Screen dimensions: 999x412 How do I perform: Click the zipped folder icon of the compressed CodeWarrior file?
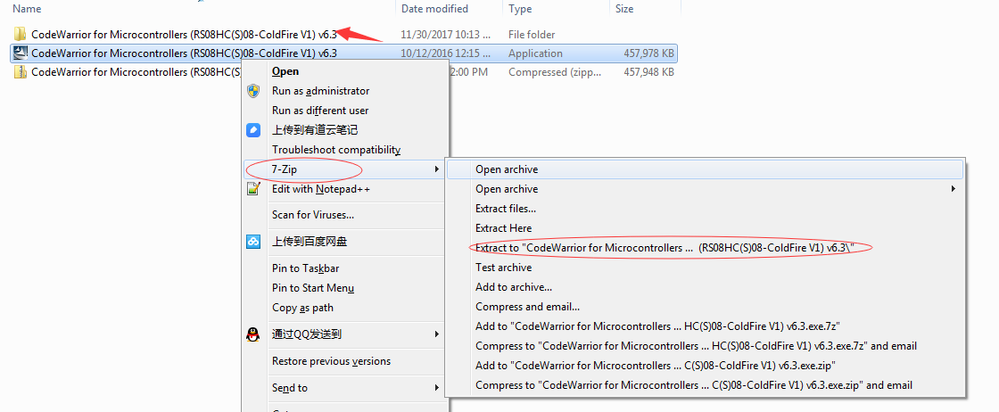coord(20,72)
